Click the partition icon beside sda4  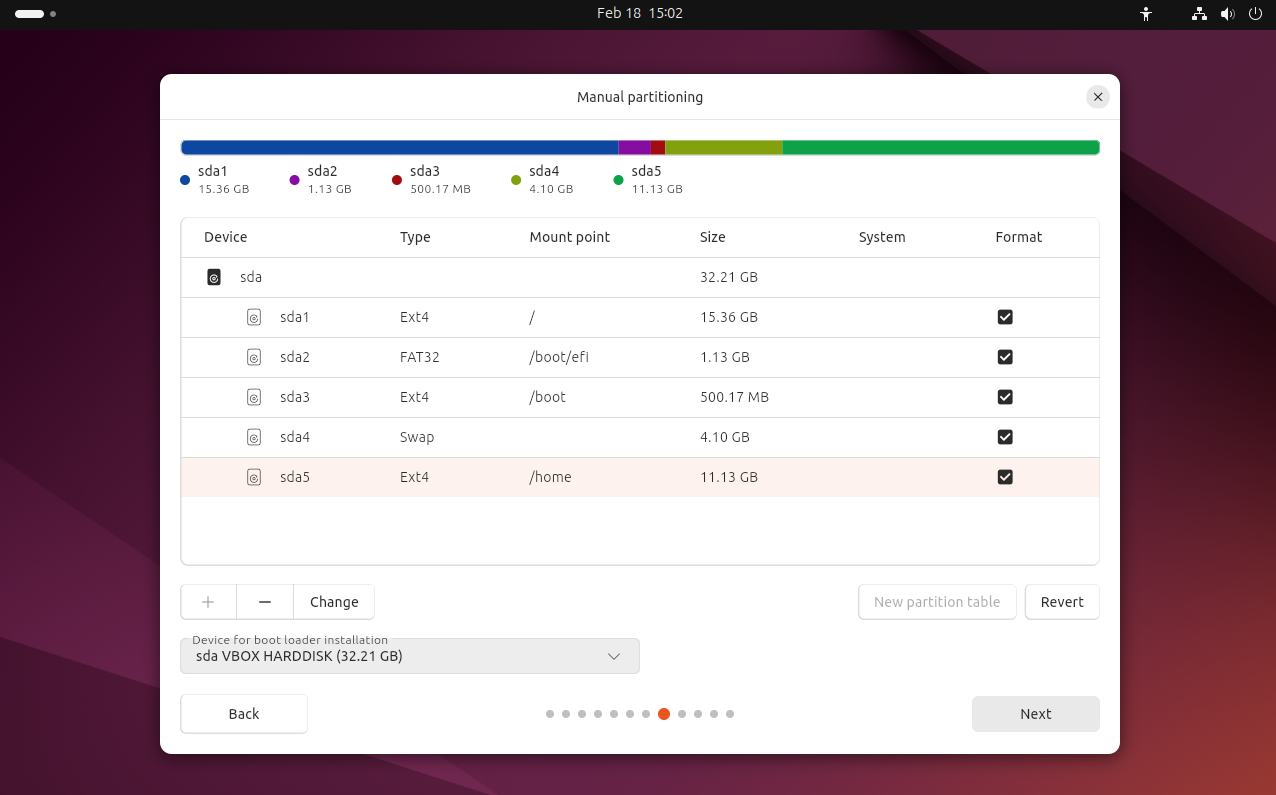[254, 437]
